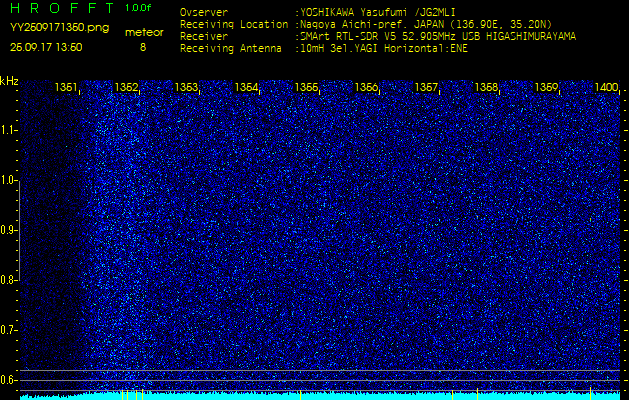629x400 pixels.
Task: Click the meteor count value 8
Action: click(143, 47)
